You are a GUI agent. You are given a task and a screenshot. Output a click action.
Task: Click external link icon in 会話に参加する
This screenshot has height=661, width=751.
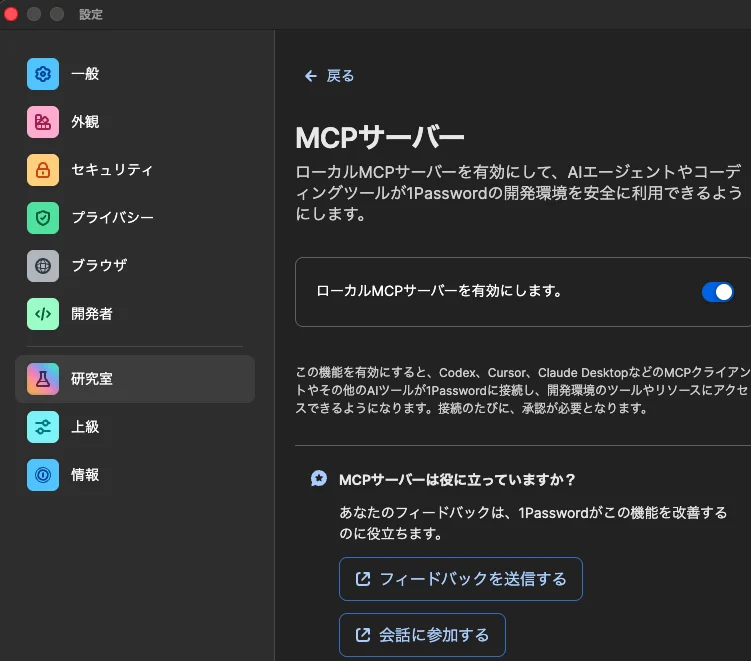coord(363,635)
